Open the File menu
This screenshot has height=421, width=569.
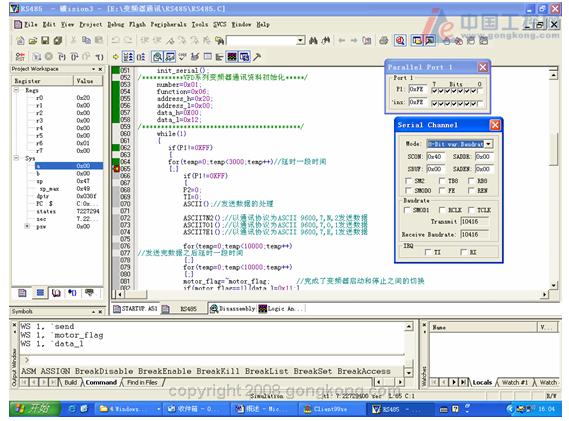tap(30, 25)
